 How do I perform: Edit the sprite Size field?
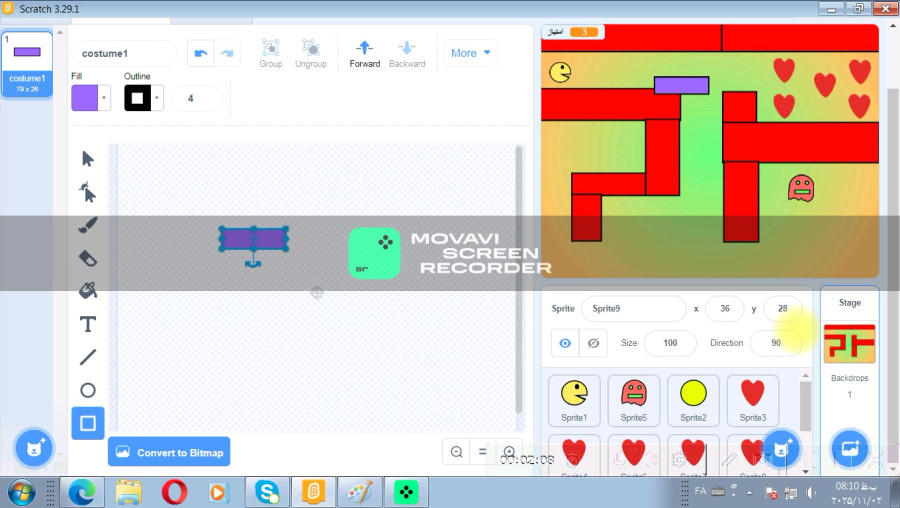pyautogui.click(x=670, y=343)
